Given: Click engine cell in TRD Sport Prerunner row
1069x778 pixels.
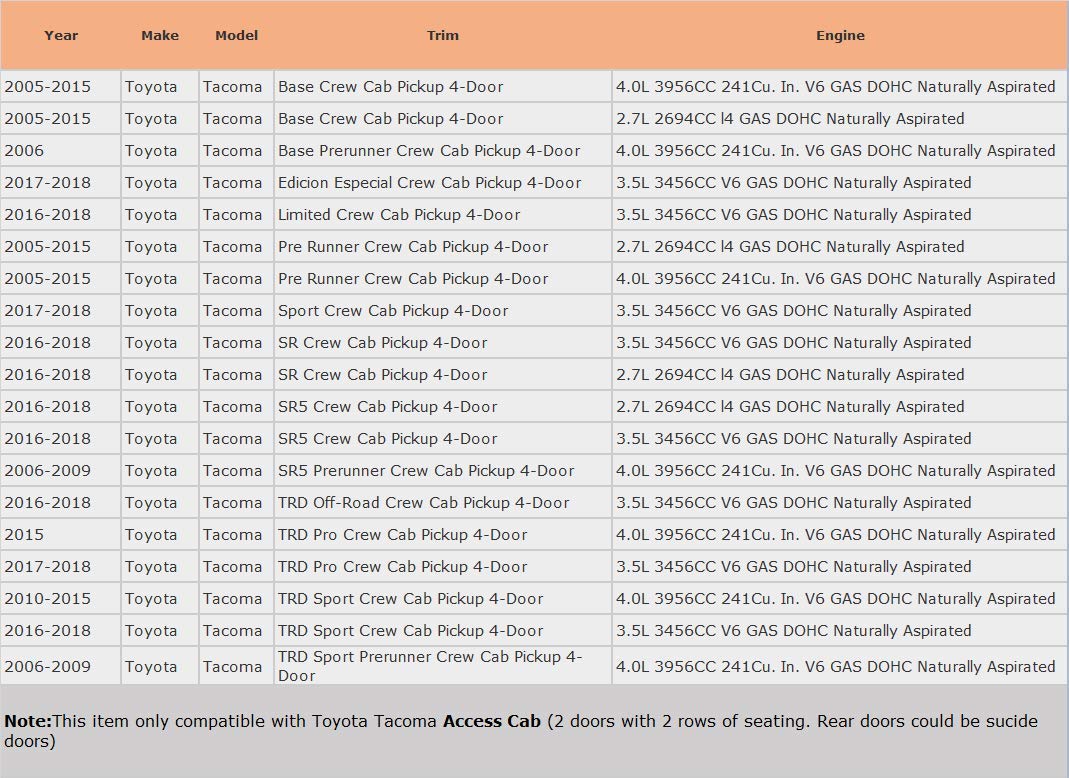Looking at the screenshot, I should [x=839, y=666].
